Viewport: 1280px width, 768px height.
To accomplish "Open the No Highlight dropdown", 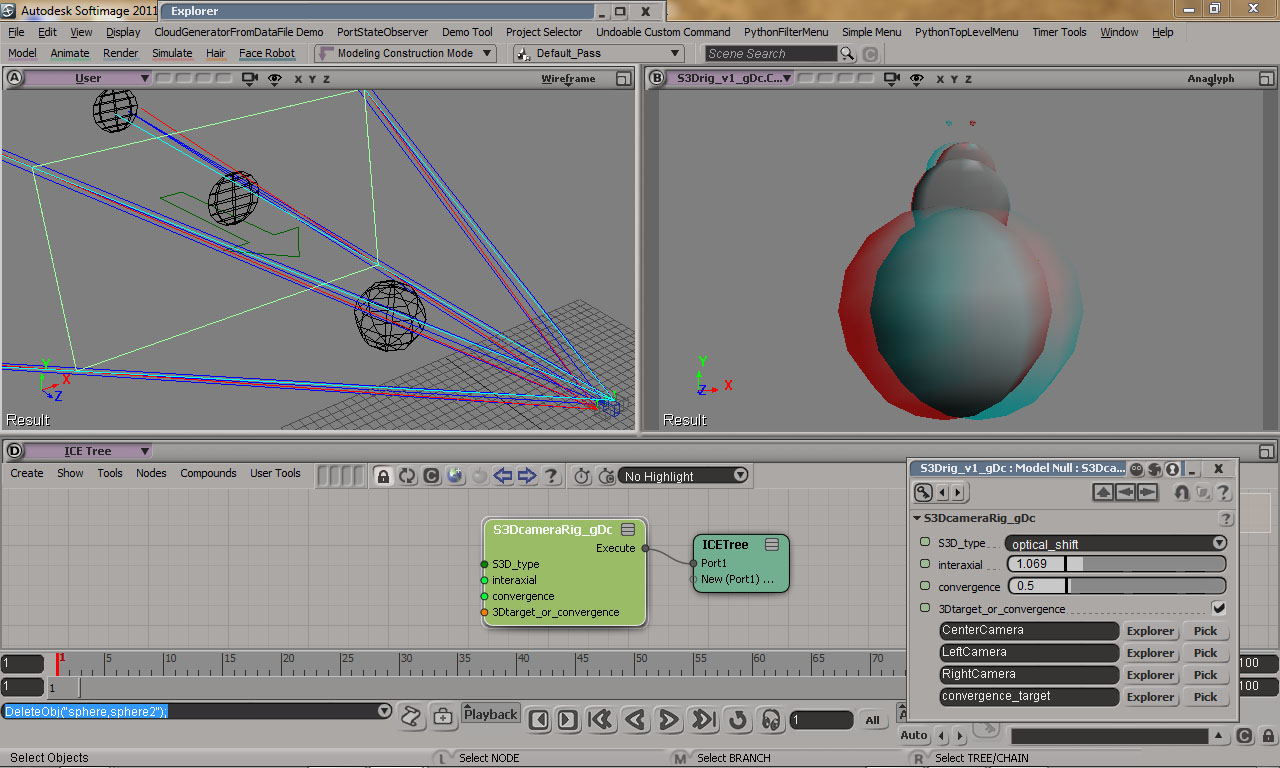I will (x=684, y=476).
